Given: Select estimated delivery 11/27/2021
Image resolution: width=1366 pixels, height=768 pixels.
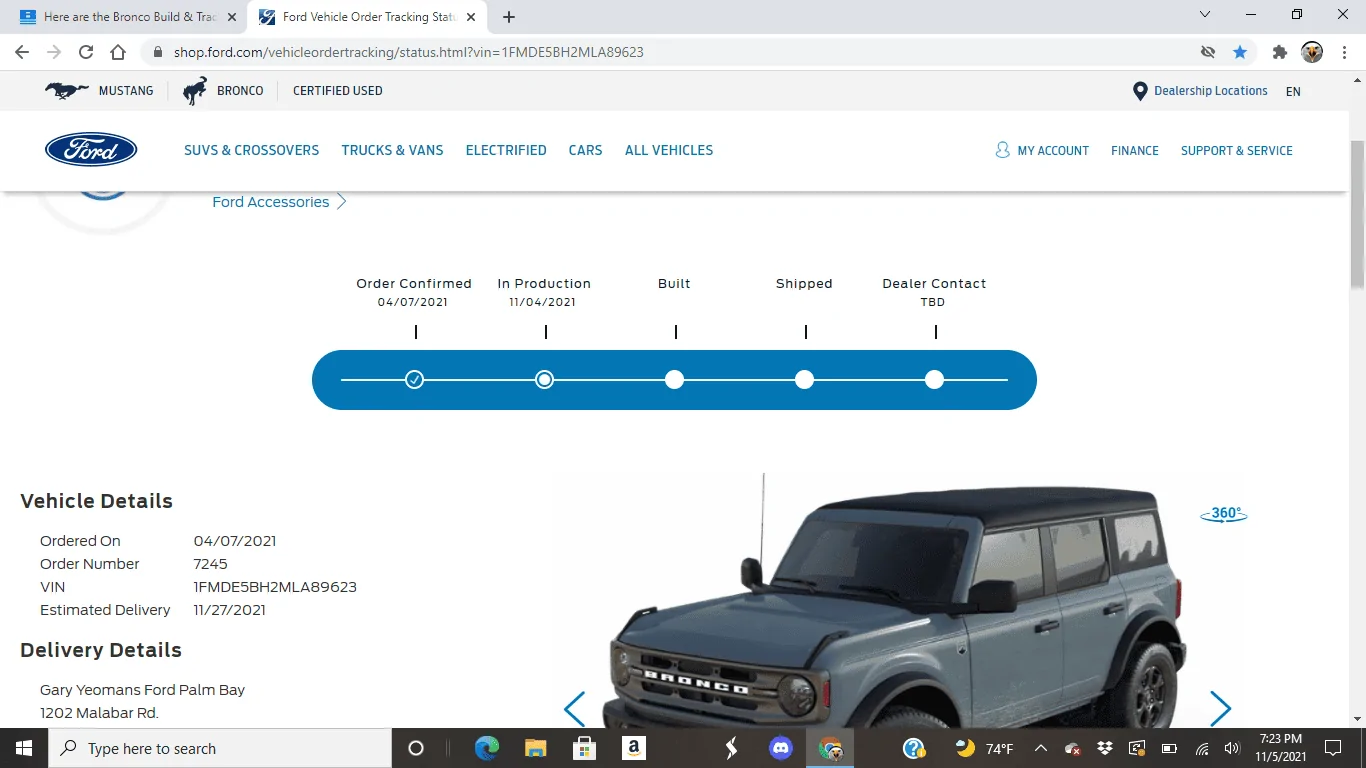Looking at the screenshot, I should coord(230,610).
